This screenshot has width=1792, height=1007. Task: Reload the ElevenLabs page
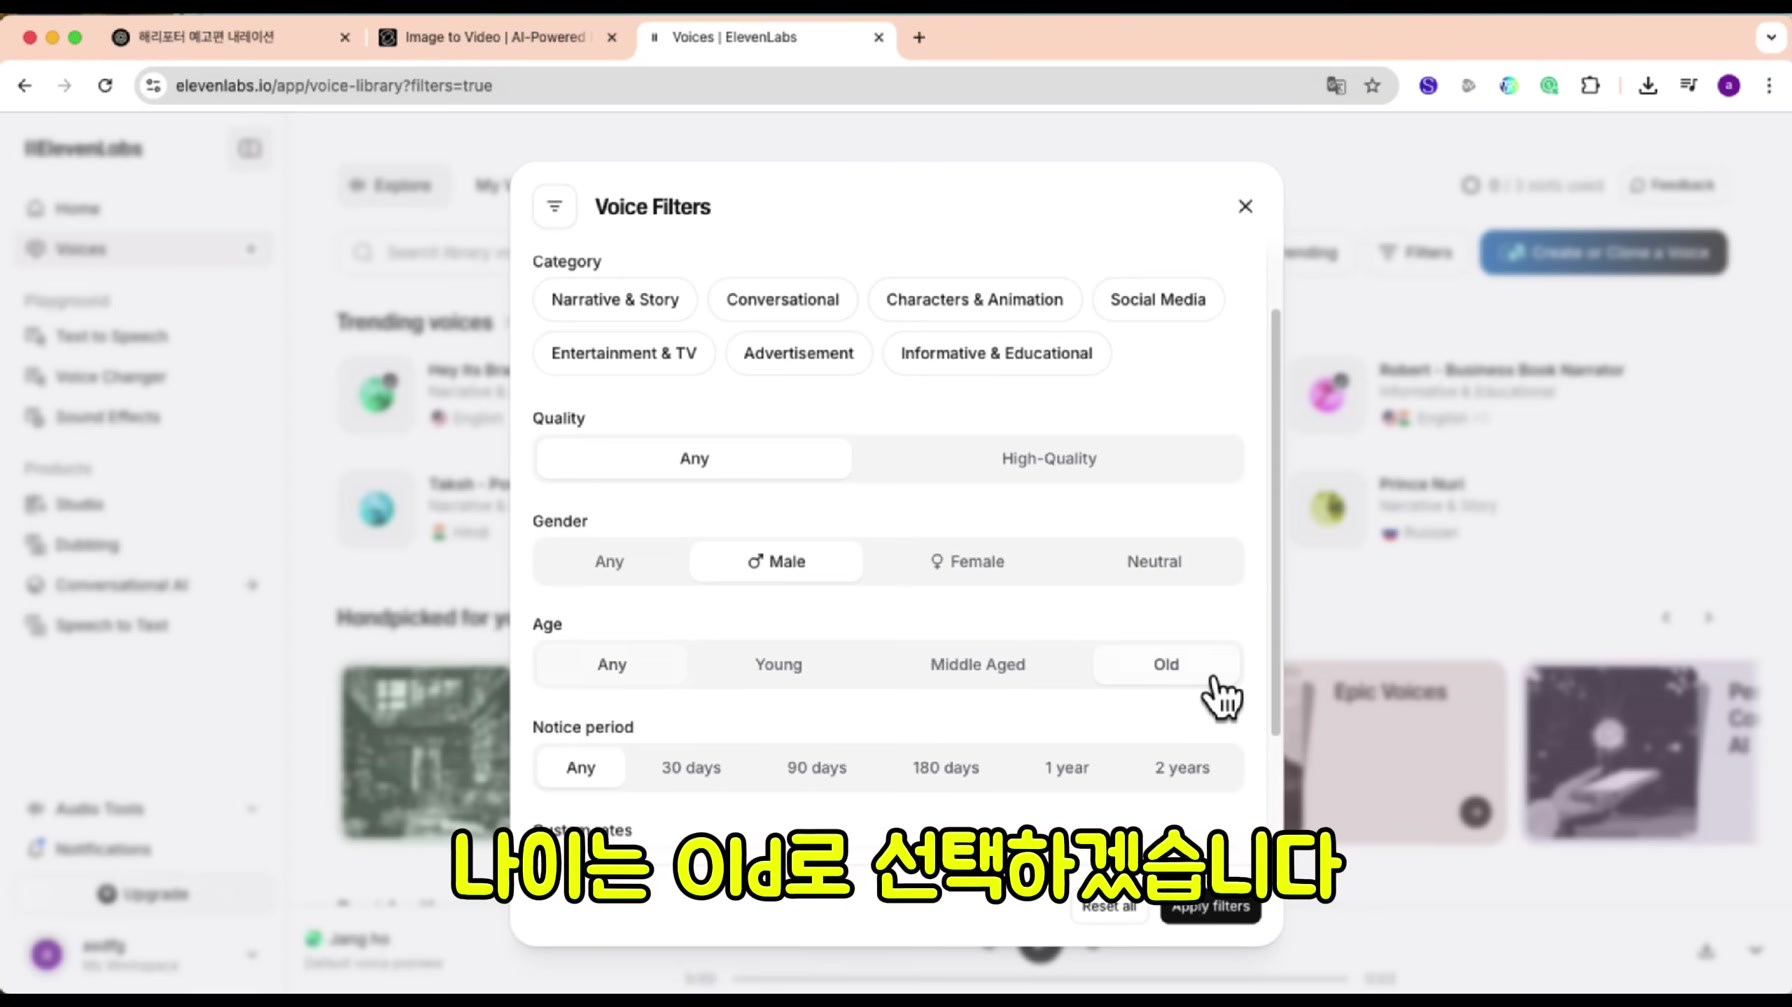105,86
